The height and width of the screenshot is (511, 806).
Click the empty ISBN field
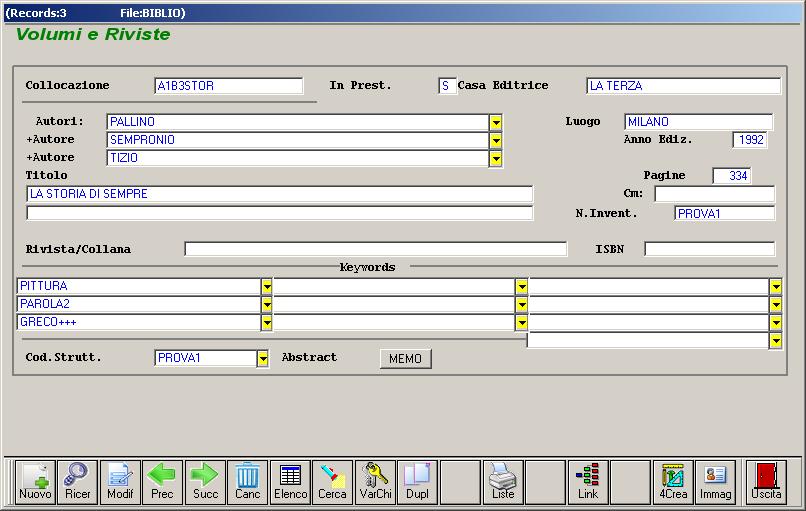709,249
